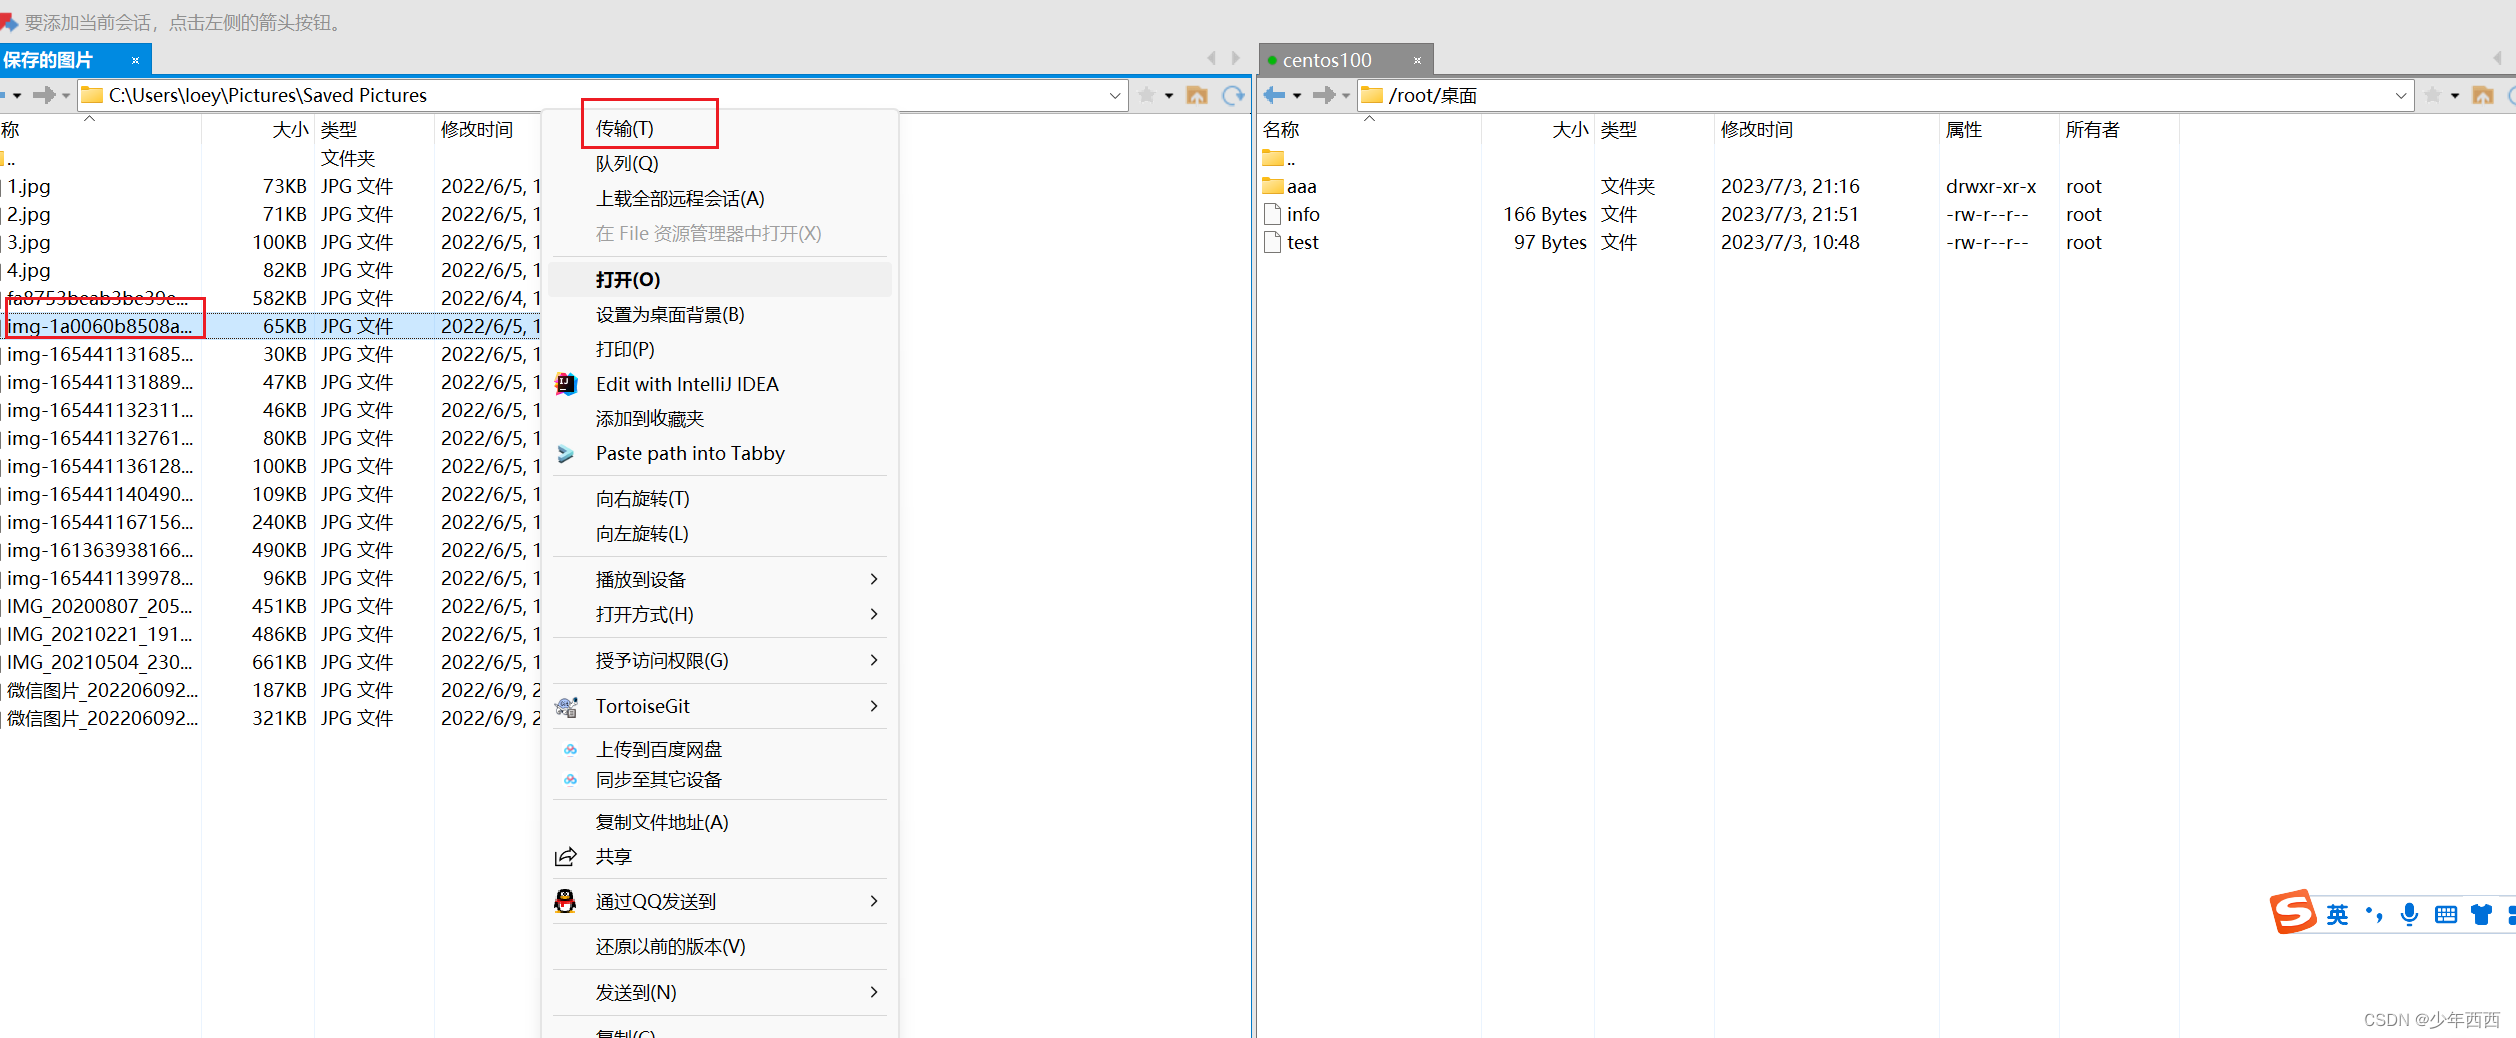Screen dimensions: 2516x1038
Task: Sort remote files by 名称 column
Action: tap(1369, 130)
